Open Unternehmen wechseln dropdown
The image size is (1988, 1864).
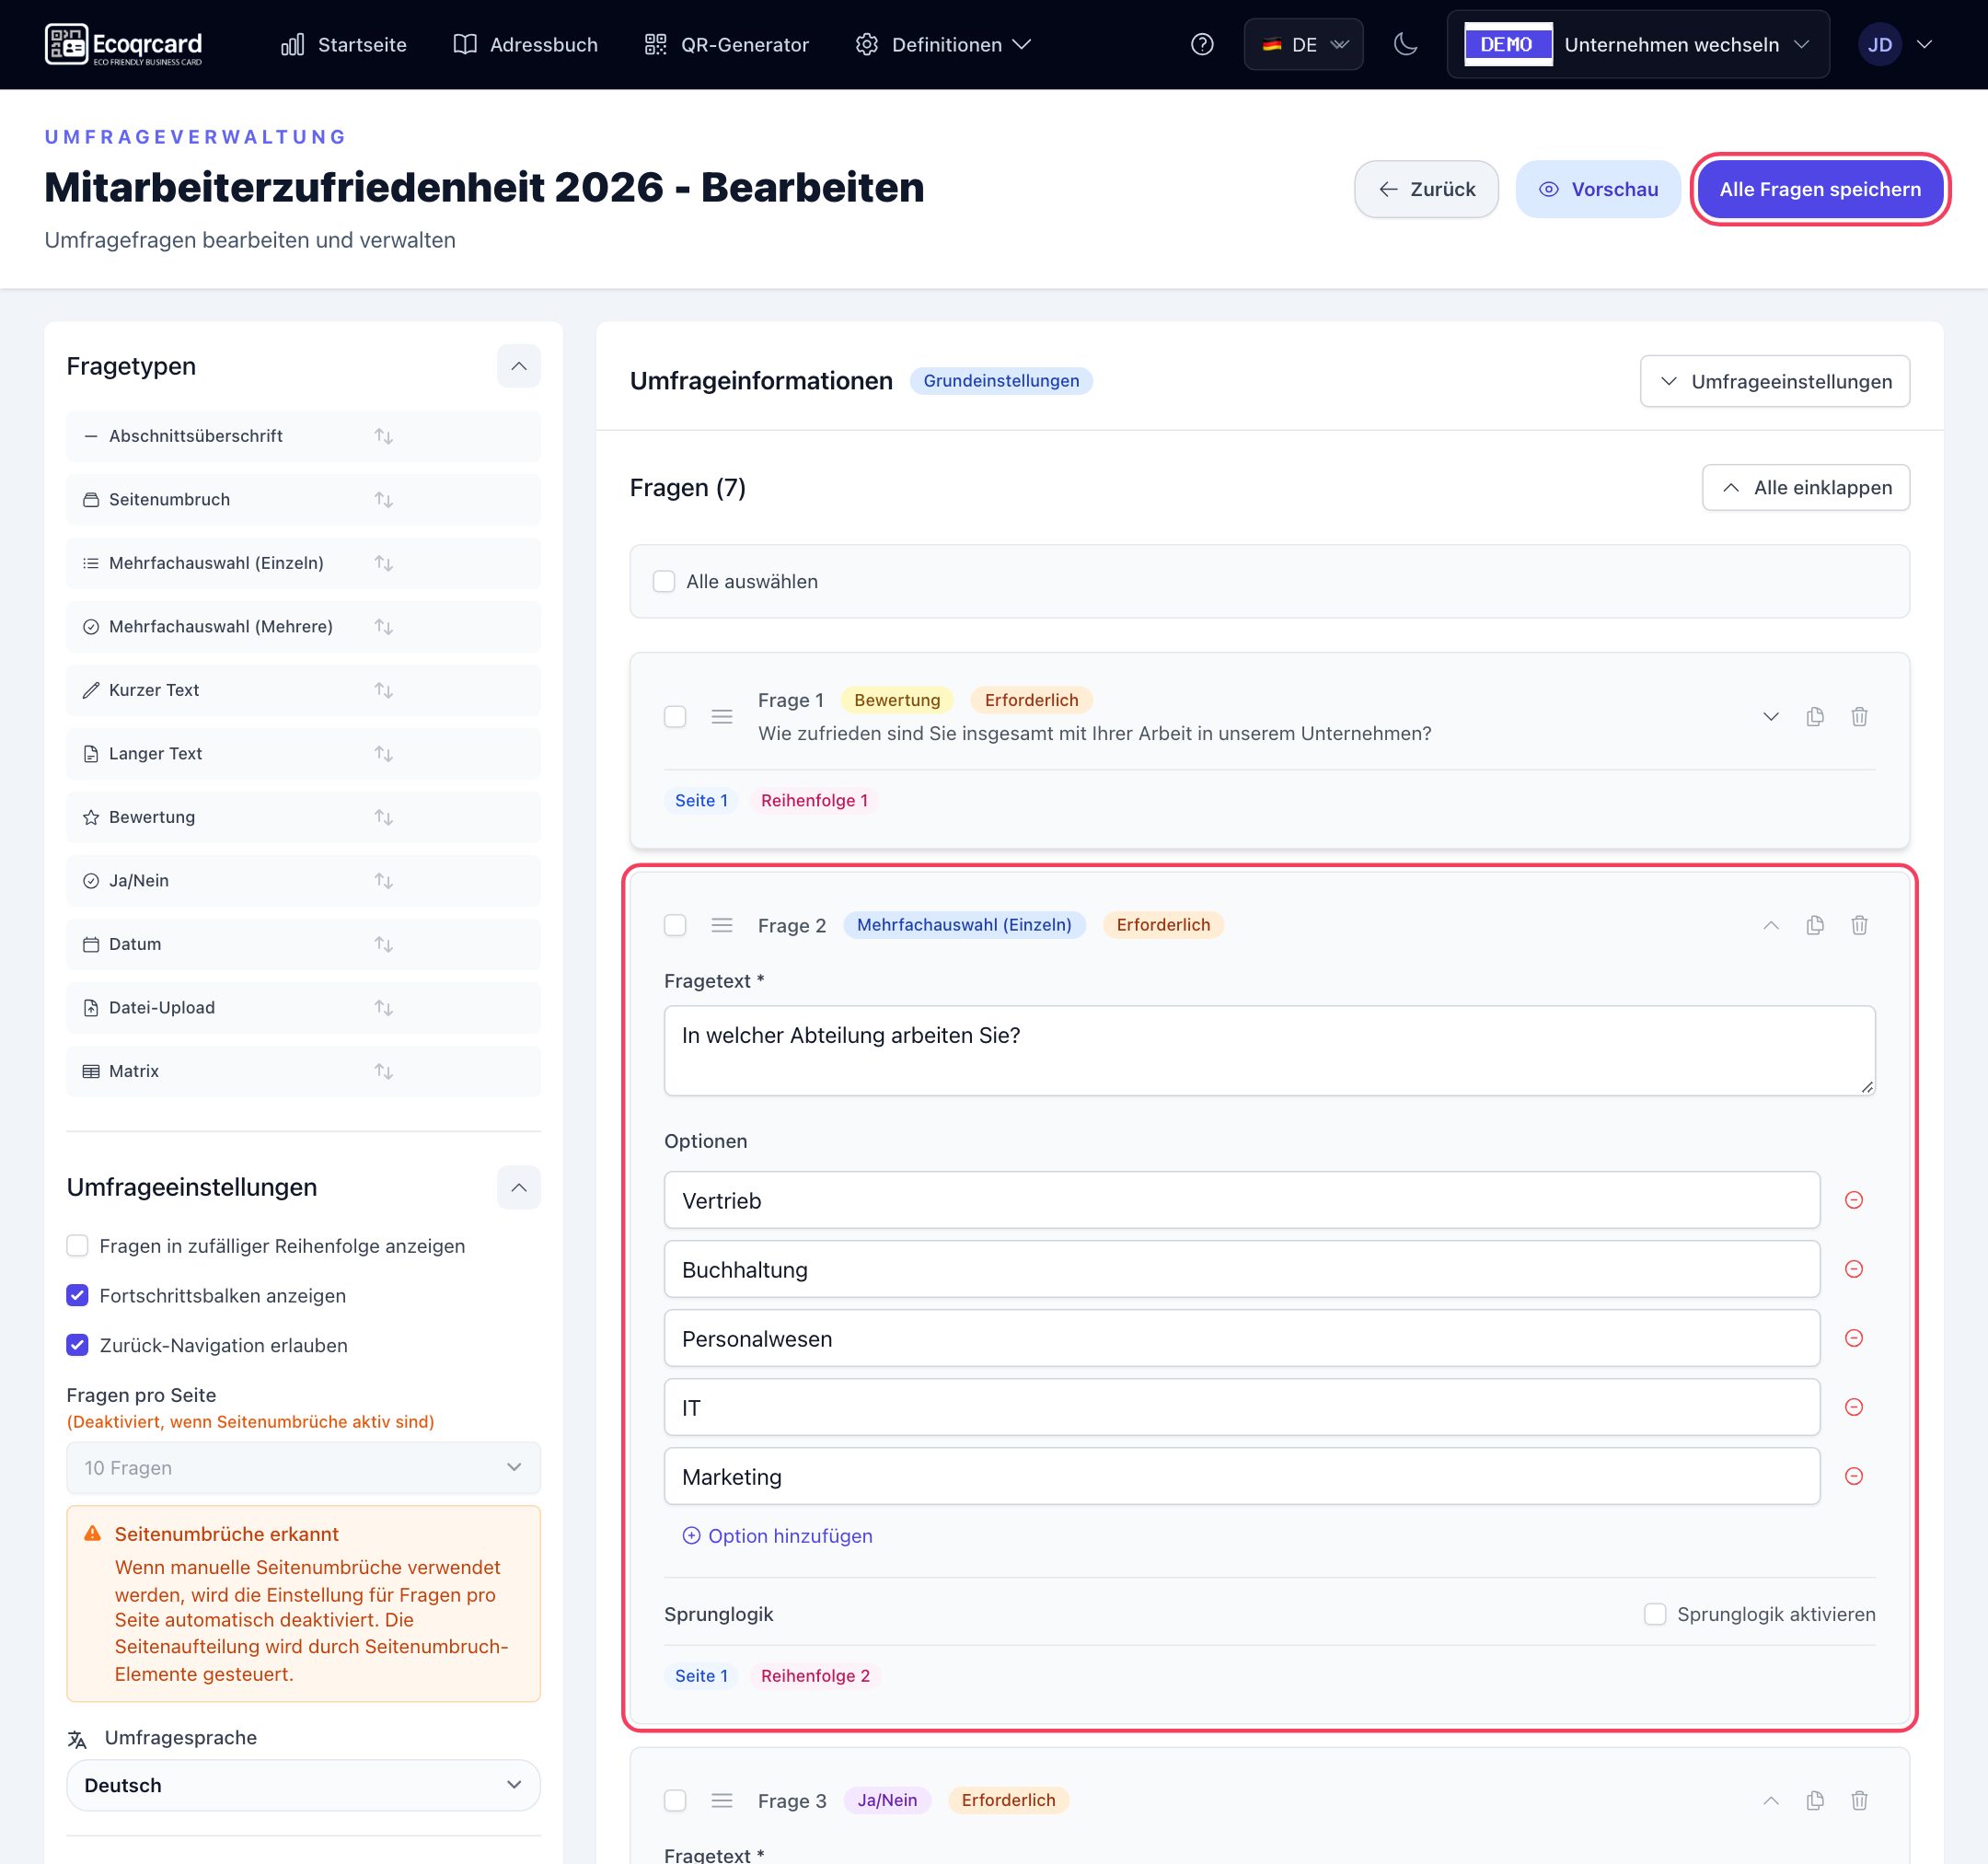[x=1638, y=44]
